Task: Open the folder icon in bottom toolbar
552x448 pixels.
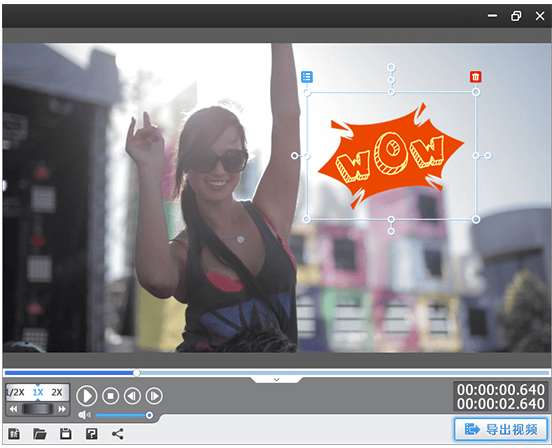Action: (40, 434)
